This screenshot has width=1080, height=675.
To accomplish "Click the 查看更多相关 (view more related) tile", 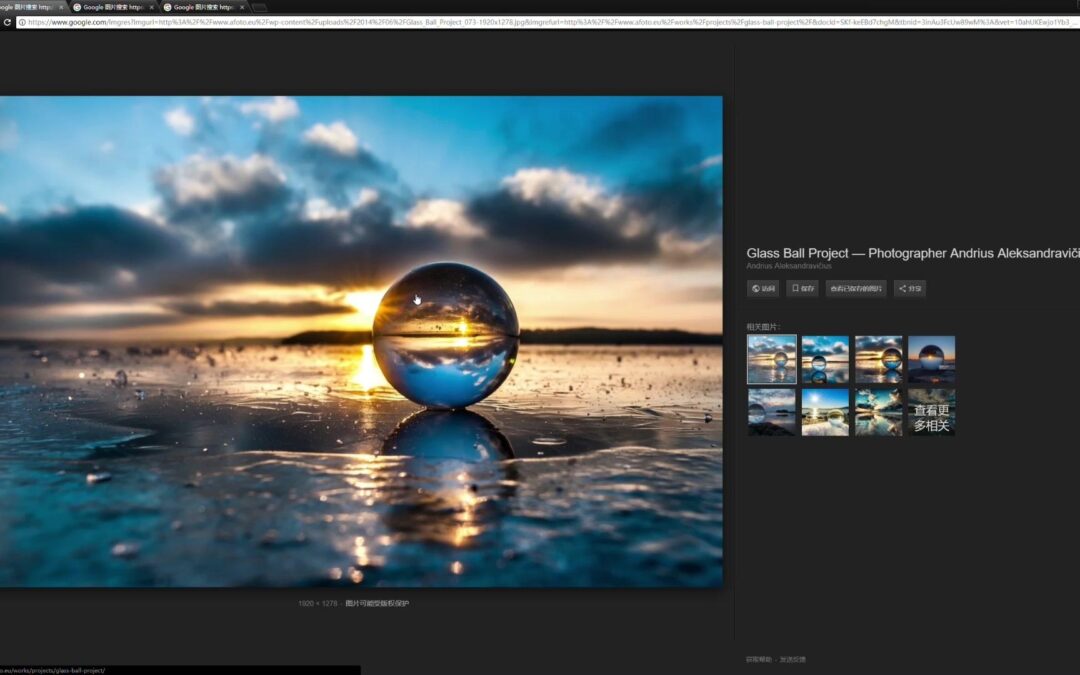I will point(931,411).
